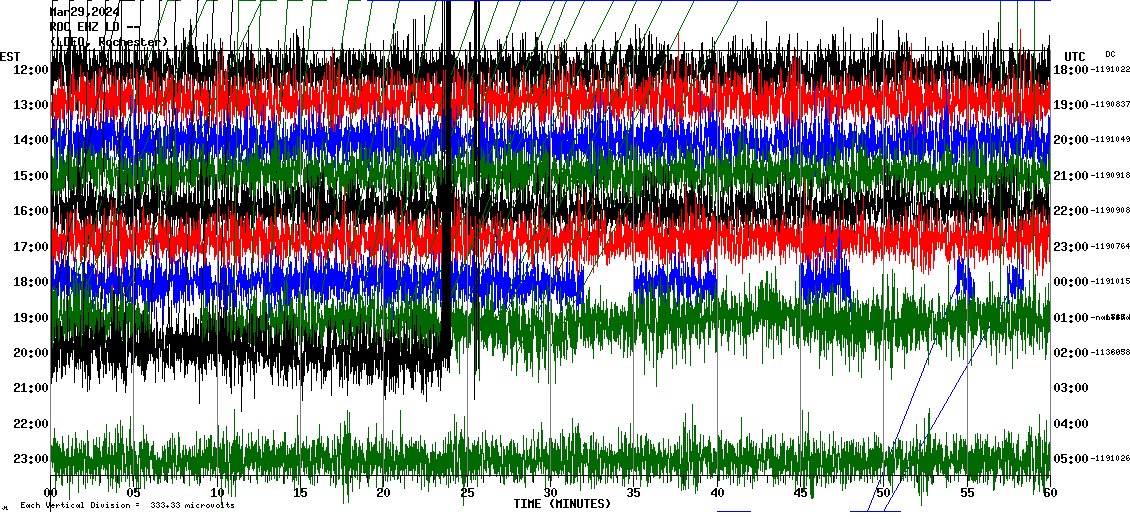This screenshot has height=519, width=1130.
Task: Click the 20:00 UTC hour label
Action: tap(1070, 140)
